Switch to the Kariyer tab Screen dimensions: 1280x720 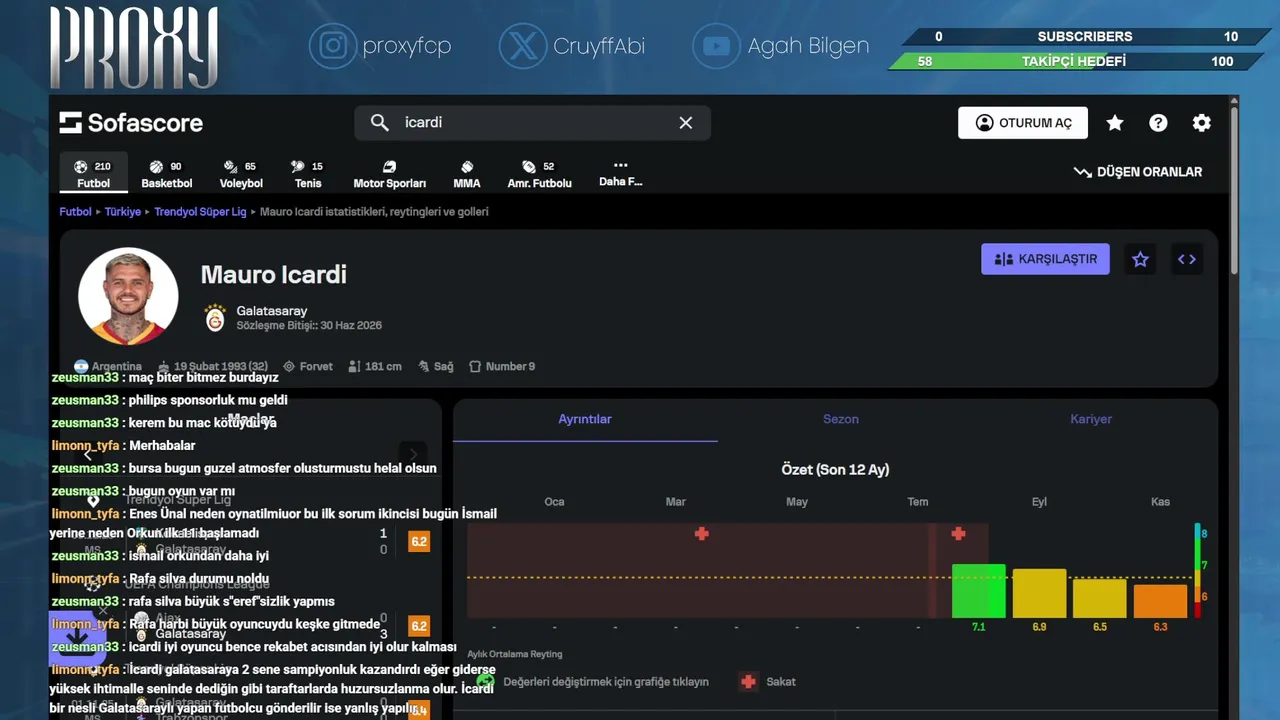click(1091, 420)
